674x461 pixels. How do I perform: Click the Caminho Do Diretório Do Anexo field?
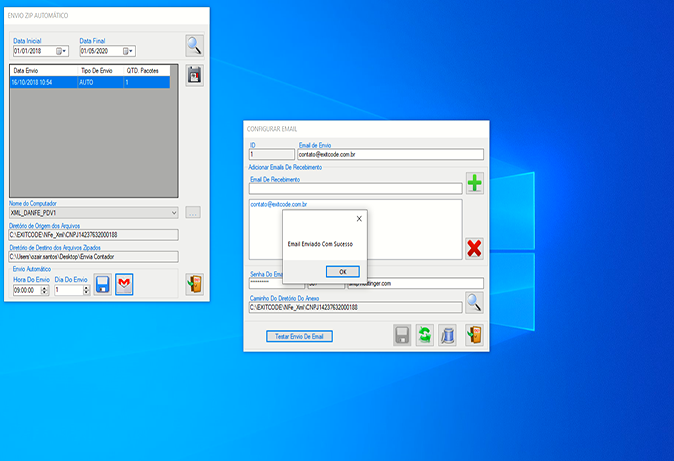pos(355,307)
